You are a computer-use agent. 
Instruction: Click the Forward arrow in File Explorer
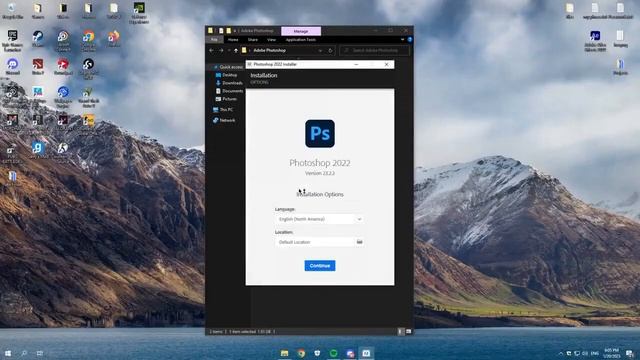click(221, 50)
